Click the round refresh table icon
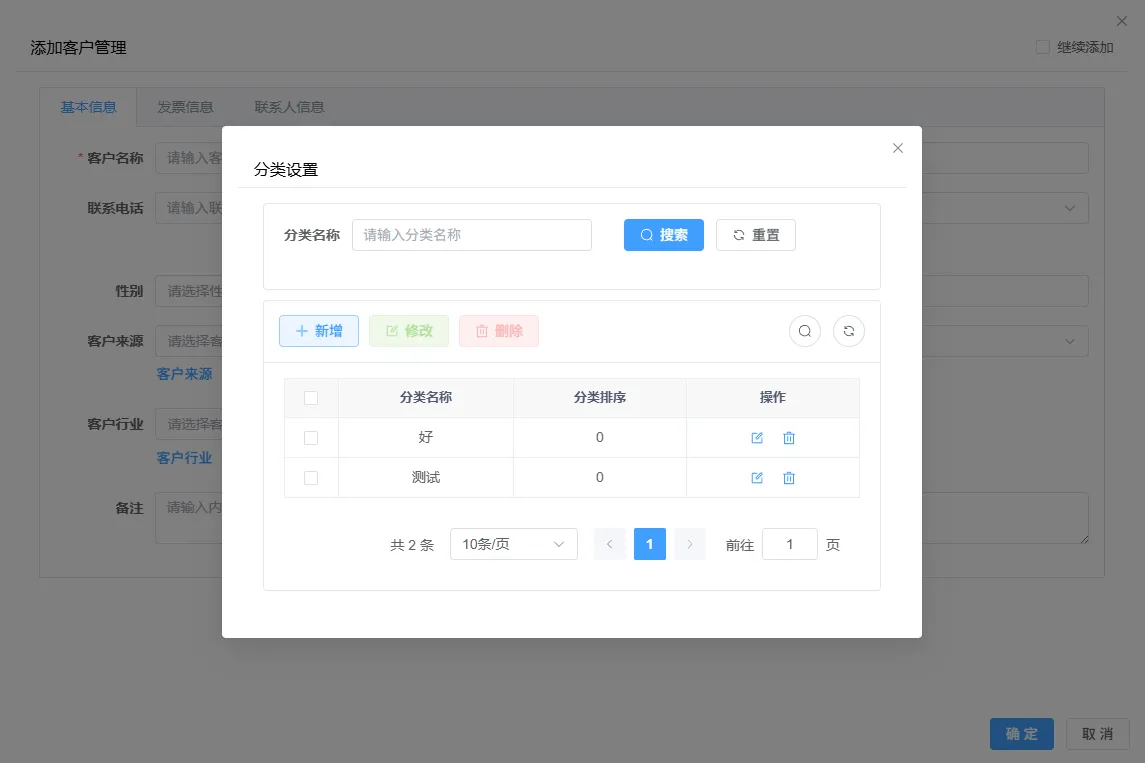The image size is (1145, 763). tap(849, 331)
